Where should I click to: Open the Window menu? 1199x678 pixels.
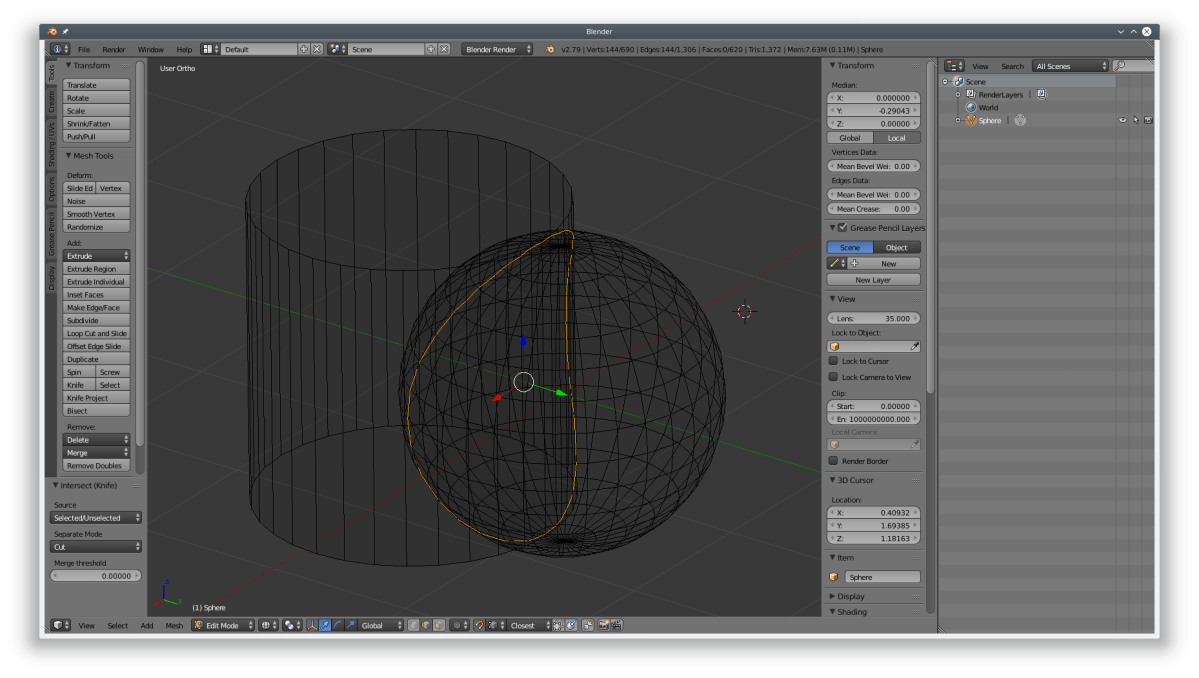click(151, 49)
